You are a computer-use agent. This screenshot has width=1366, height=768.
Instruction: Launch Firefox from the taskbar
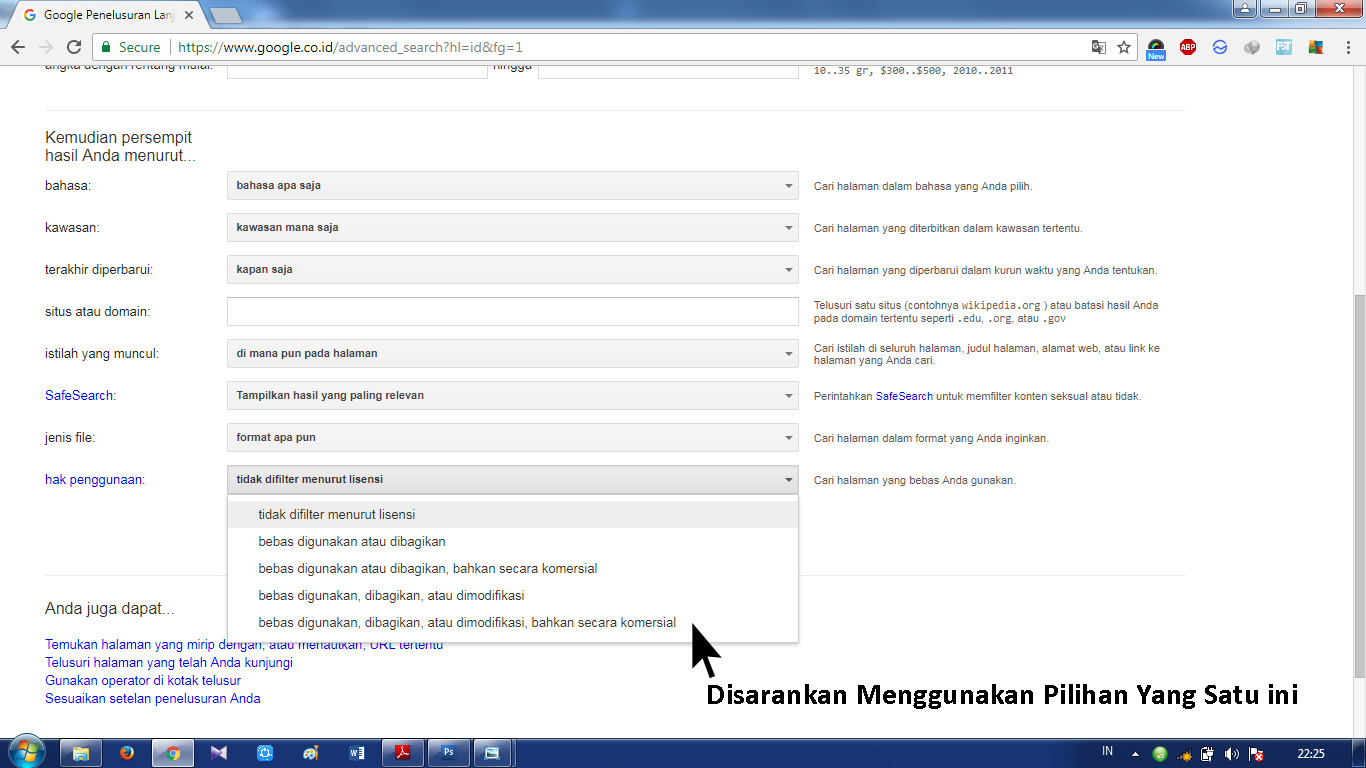127,753
